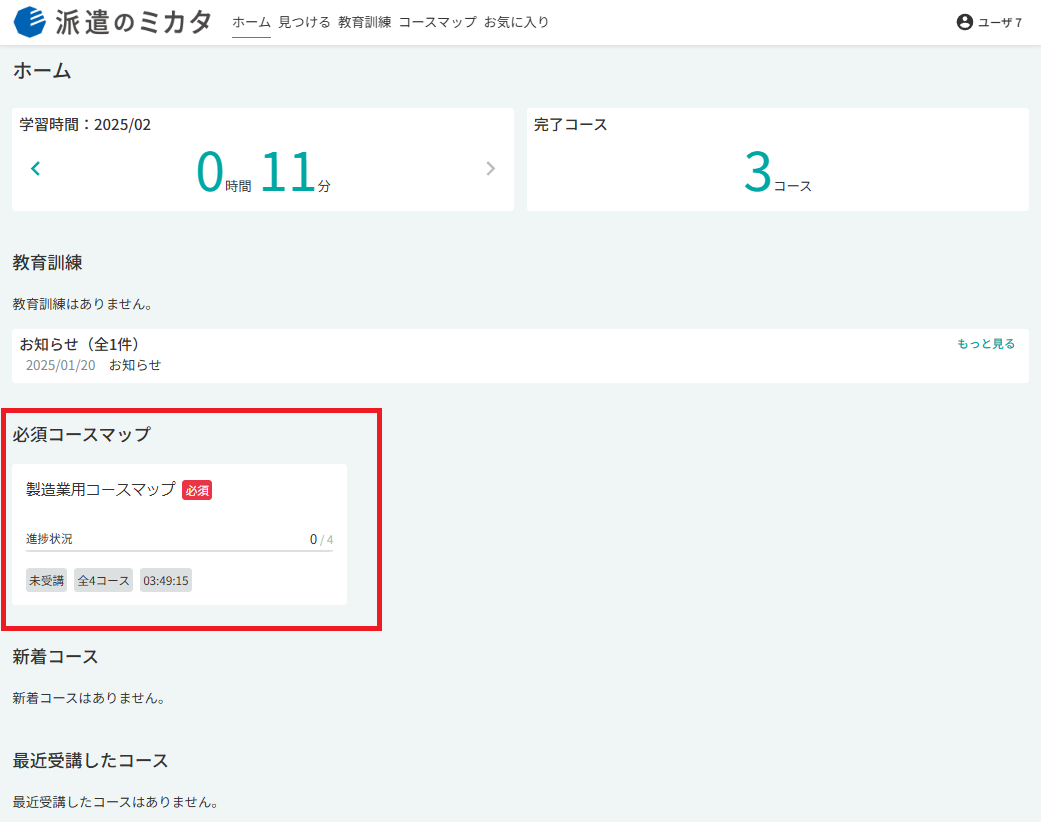Click the もっと見る link
This screenshot has height=822, width=1041.
tap(986, 344)
